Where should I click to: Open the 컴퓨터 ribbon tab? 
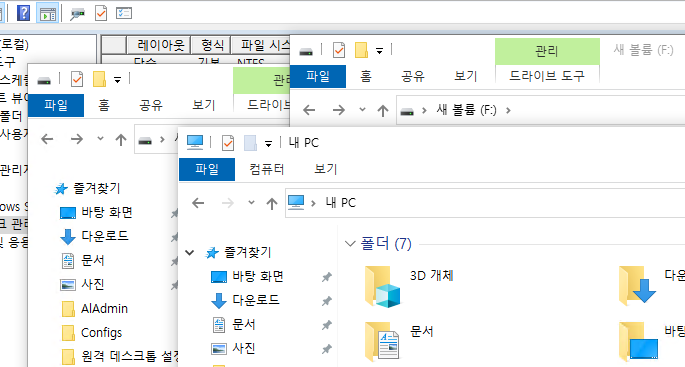(267, 169)
